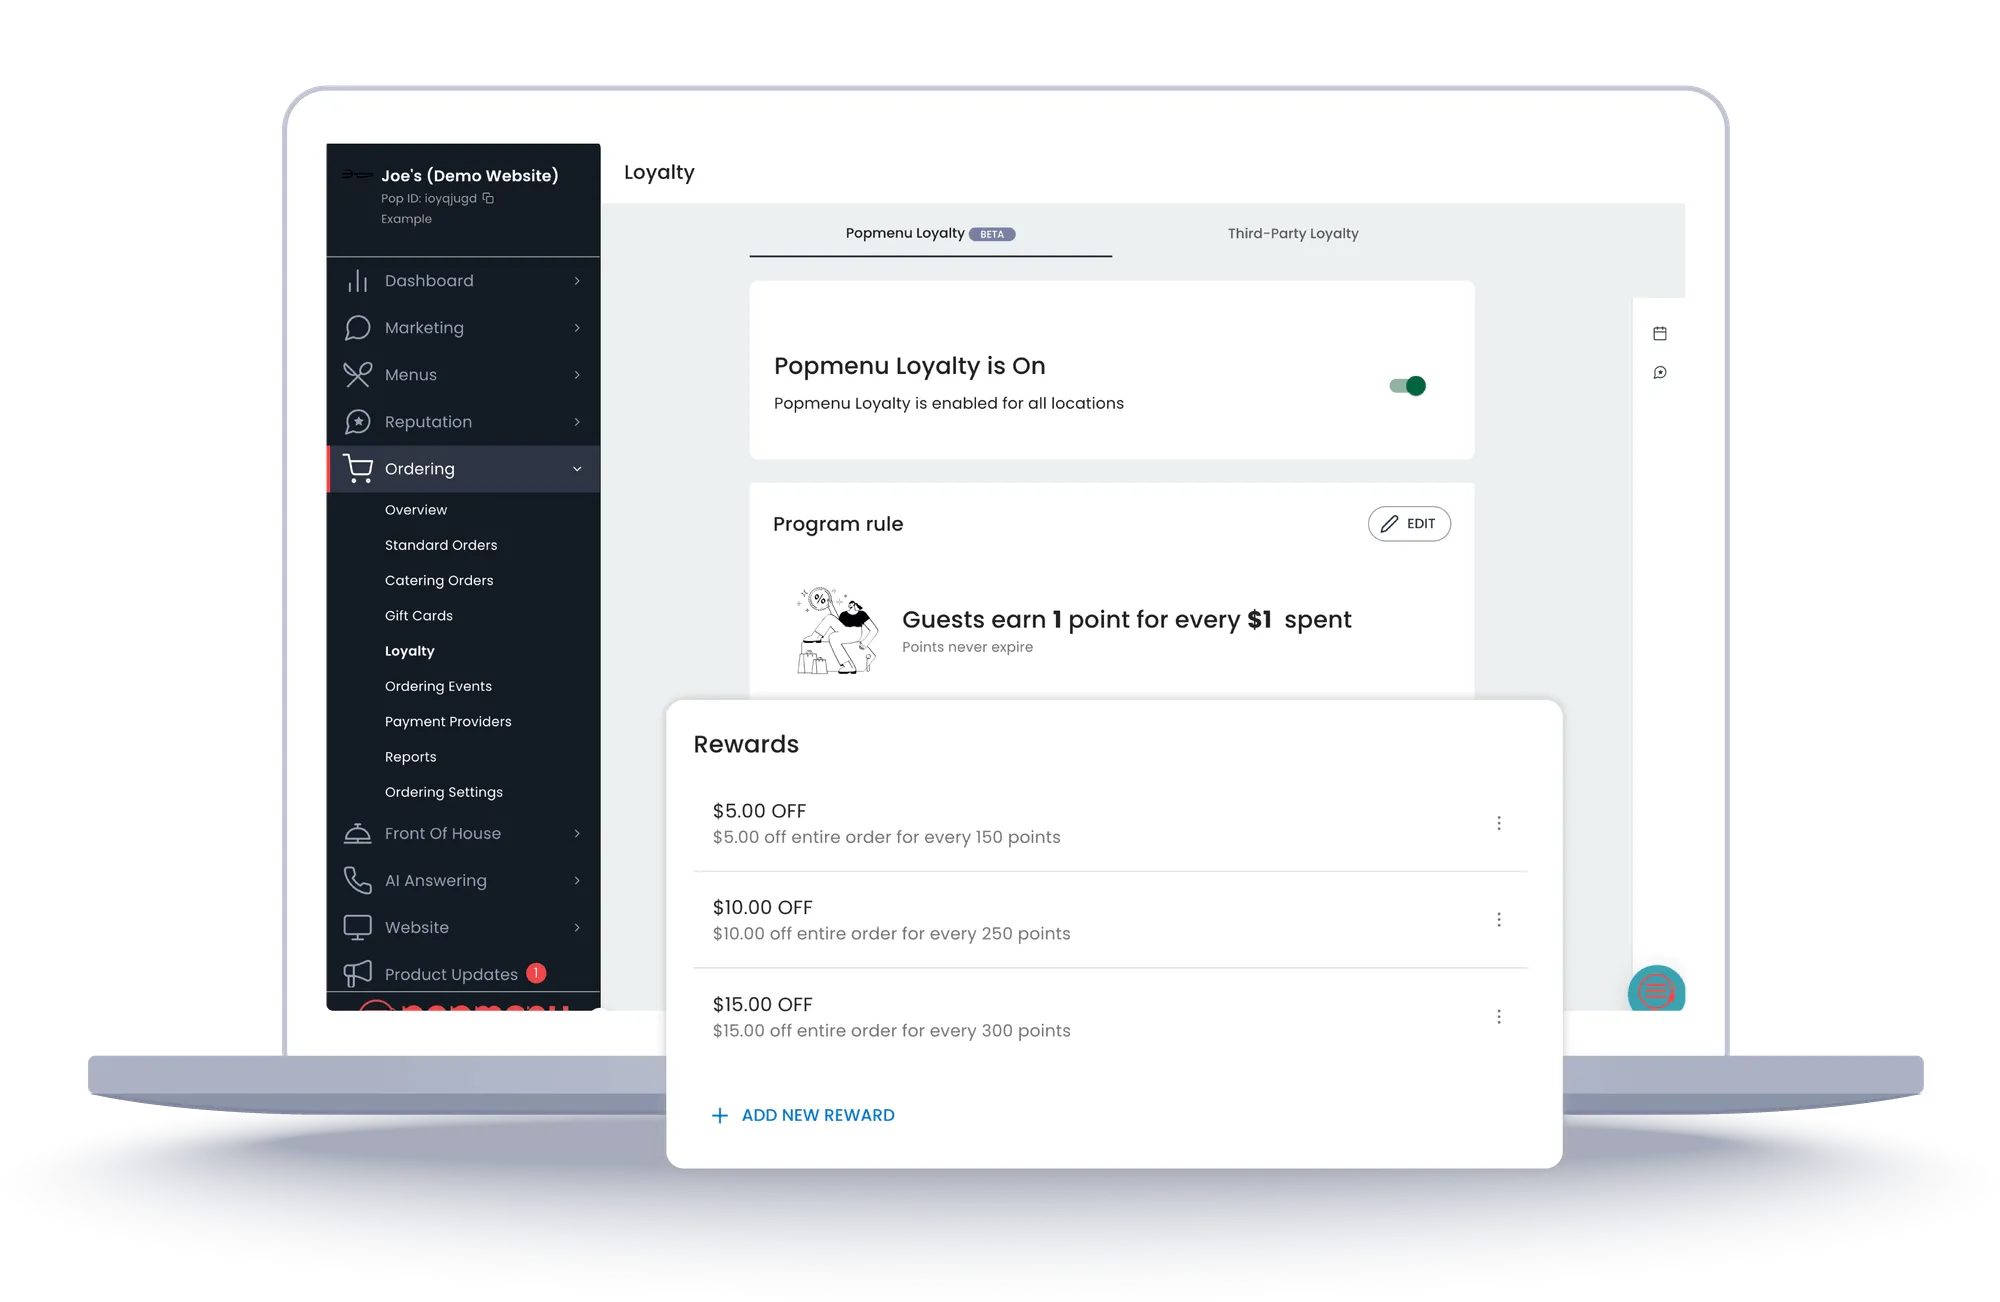2000x1302 pixels.
Task: Click the Dashboard bar chart icon
Action: [x=357, y=281]
